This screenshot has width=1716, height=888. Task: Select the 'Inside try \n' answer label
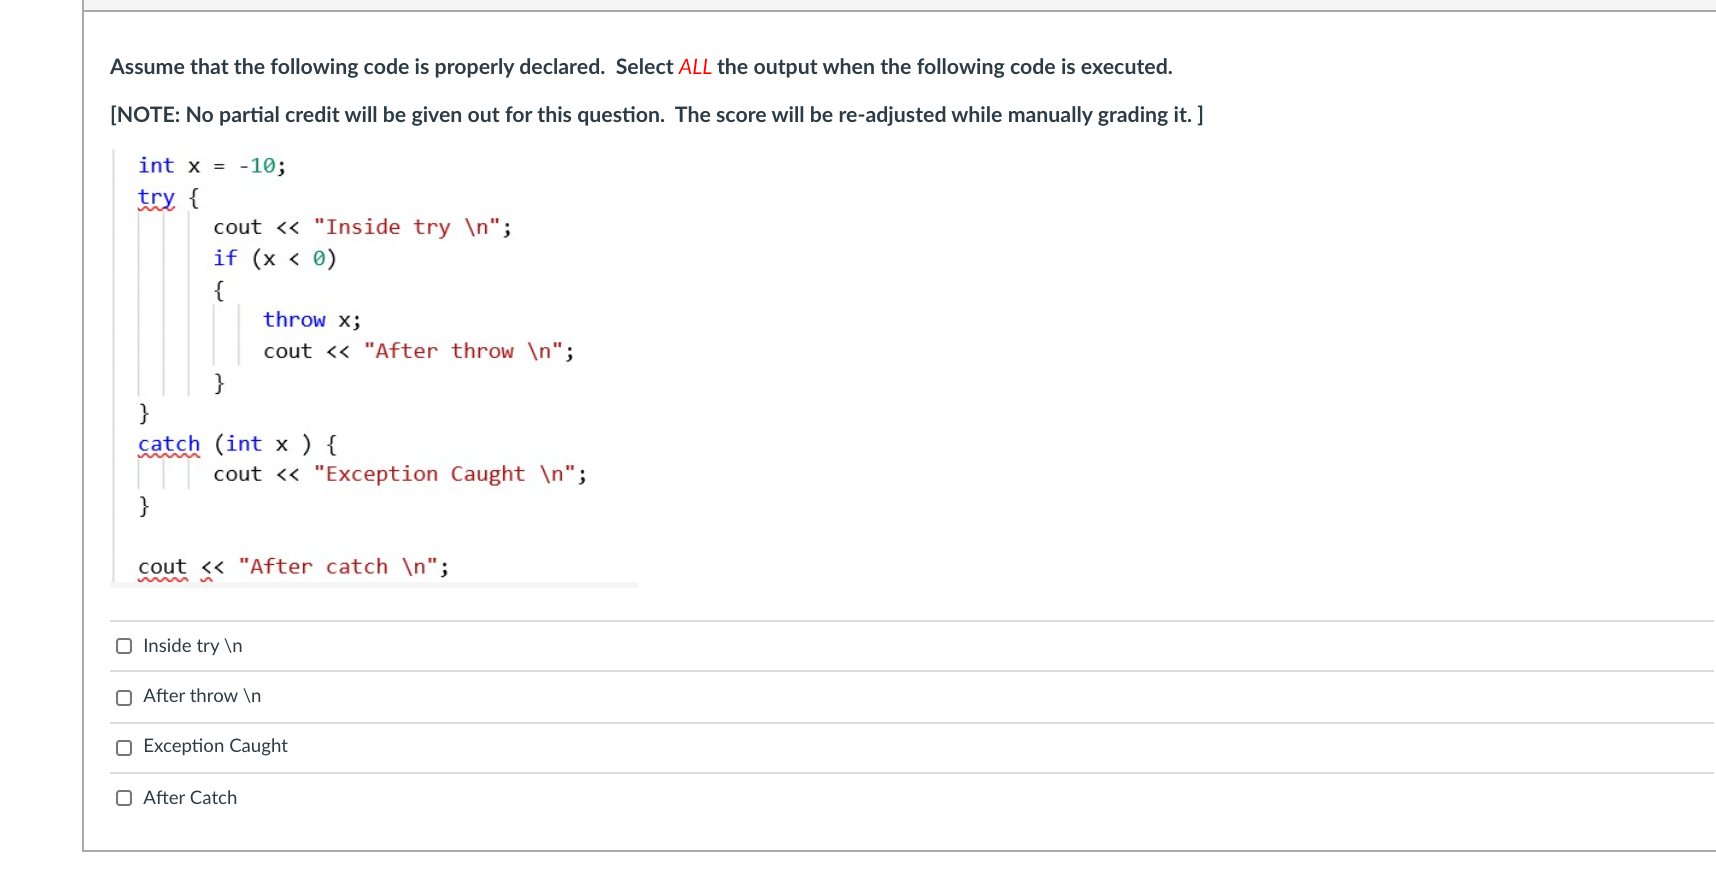coord(193,646)
